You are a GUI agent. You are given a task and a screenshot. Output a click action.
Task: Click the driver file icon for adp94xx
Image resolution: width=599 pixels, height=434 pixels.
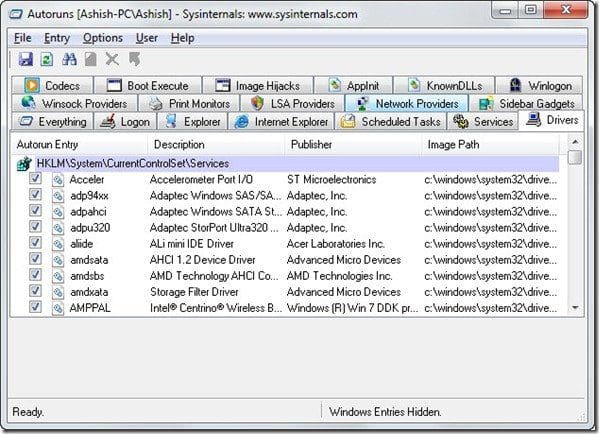pyautogui.click(x=58, y=196)
